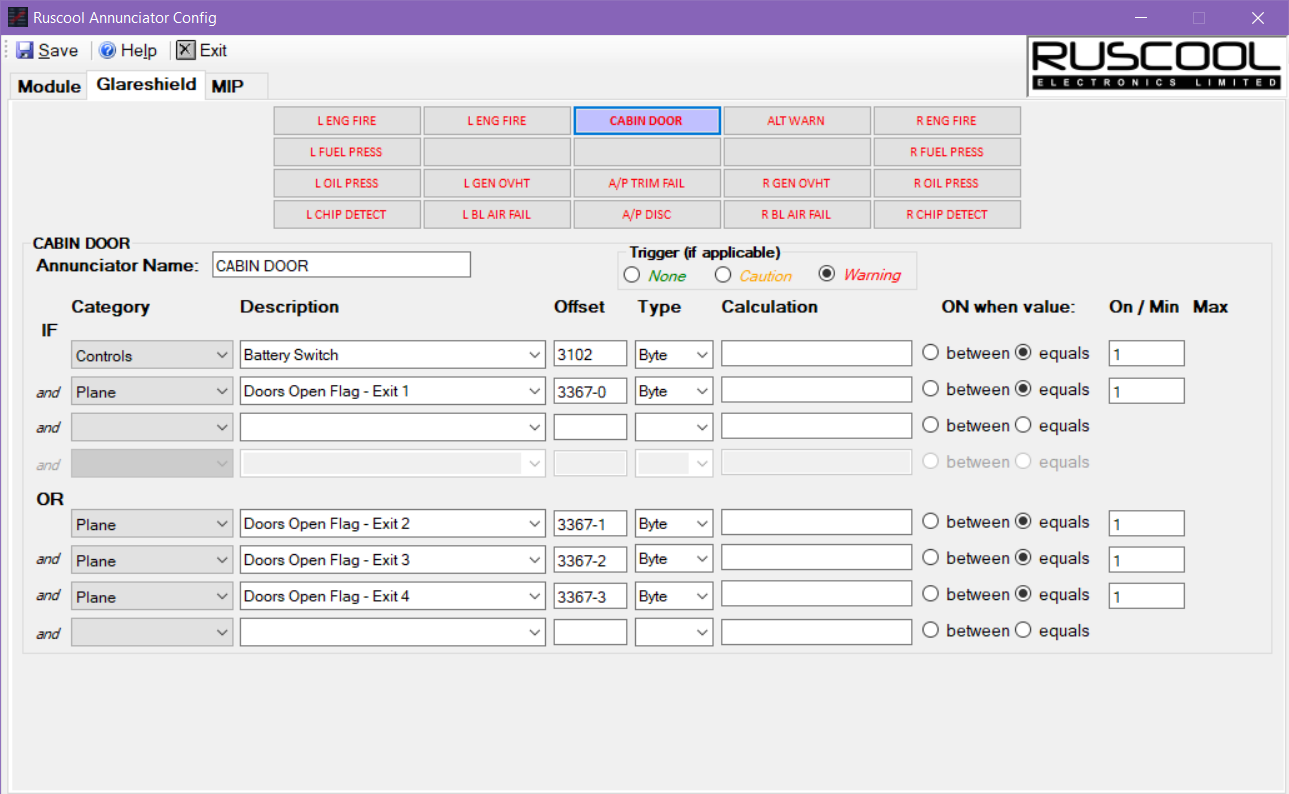Switch to the Glareshield tab
The width and height of the screenshot is (1289, 794).
146,84
